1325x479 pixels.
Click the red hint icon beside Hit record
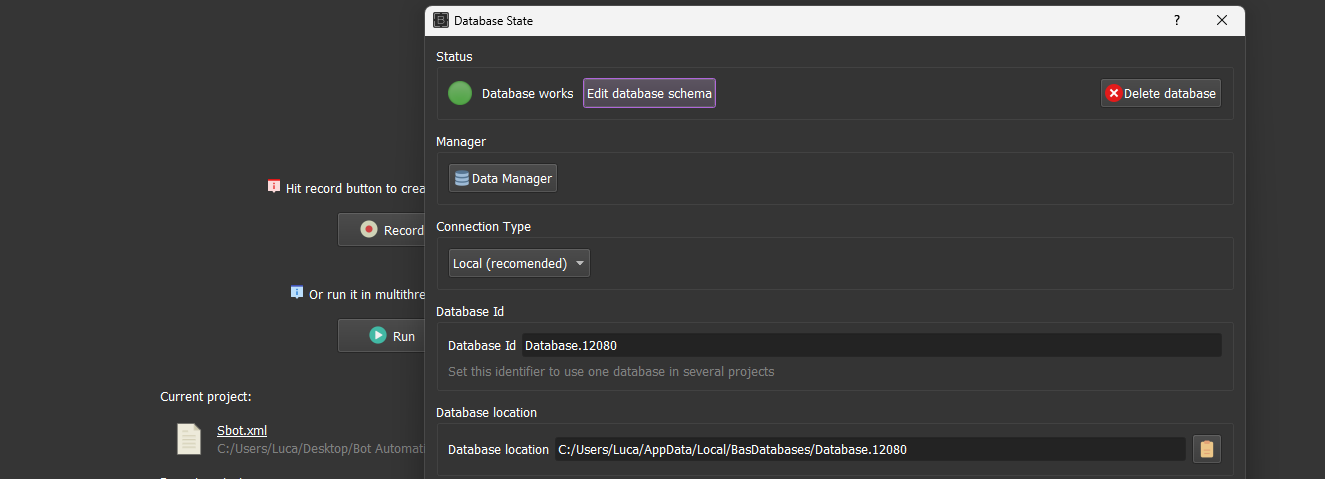[274, 187]
